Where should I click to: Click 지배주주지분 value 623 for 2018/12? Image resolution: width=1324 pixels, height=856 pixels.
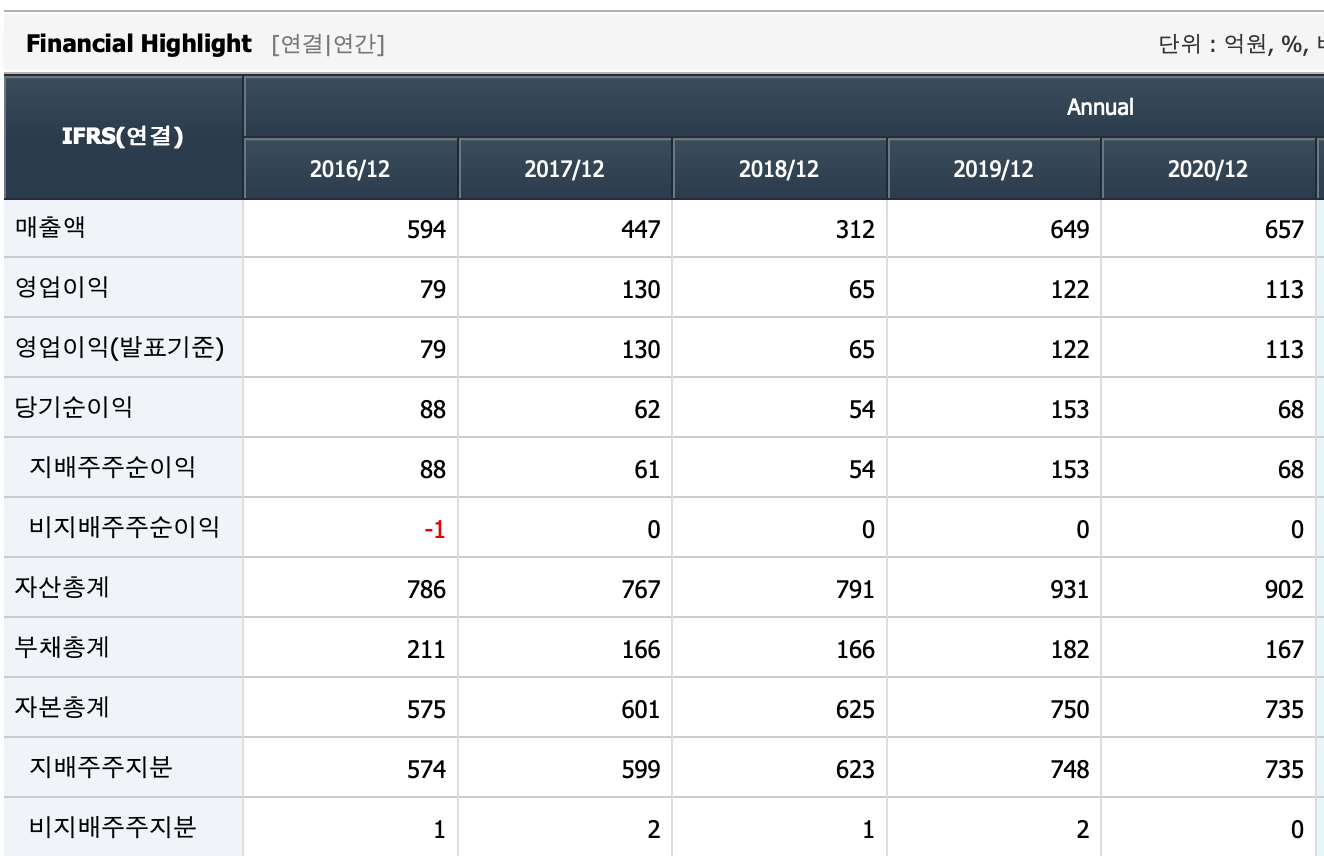[854, 770]
